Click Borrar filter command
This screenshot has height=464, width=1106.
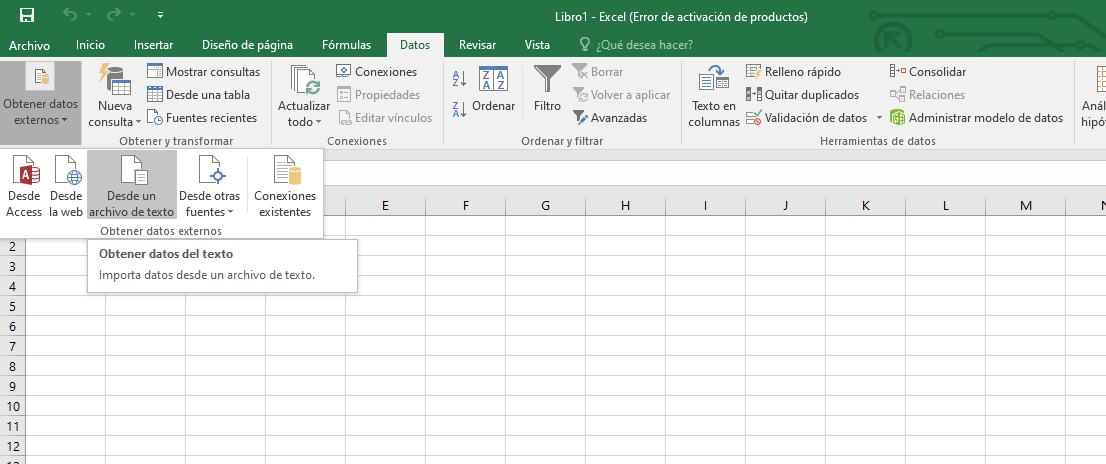point(598,72)
